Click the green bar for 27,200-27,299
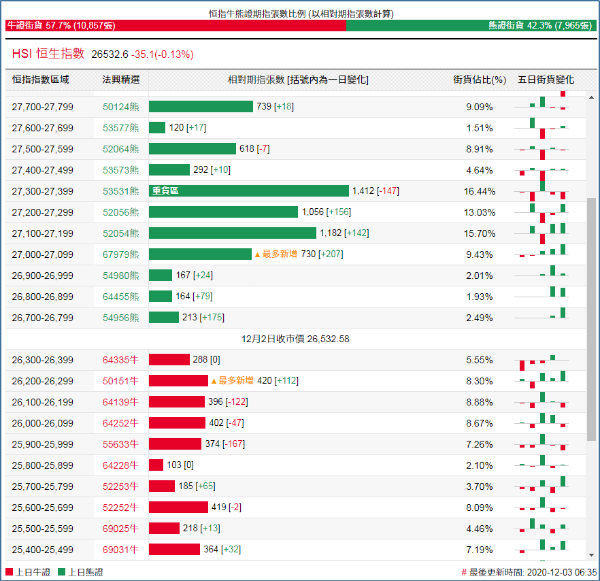This screenshot has width=600, height=581. 223,212
